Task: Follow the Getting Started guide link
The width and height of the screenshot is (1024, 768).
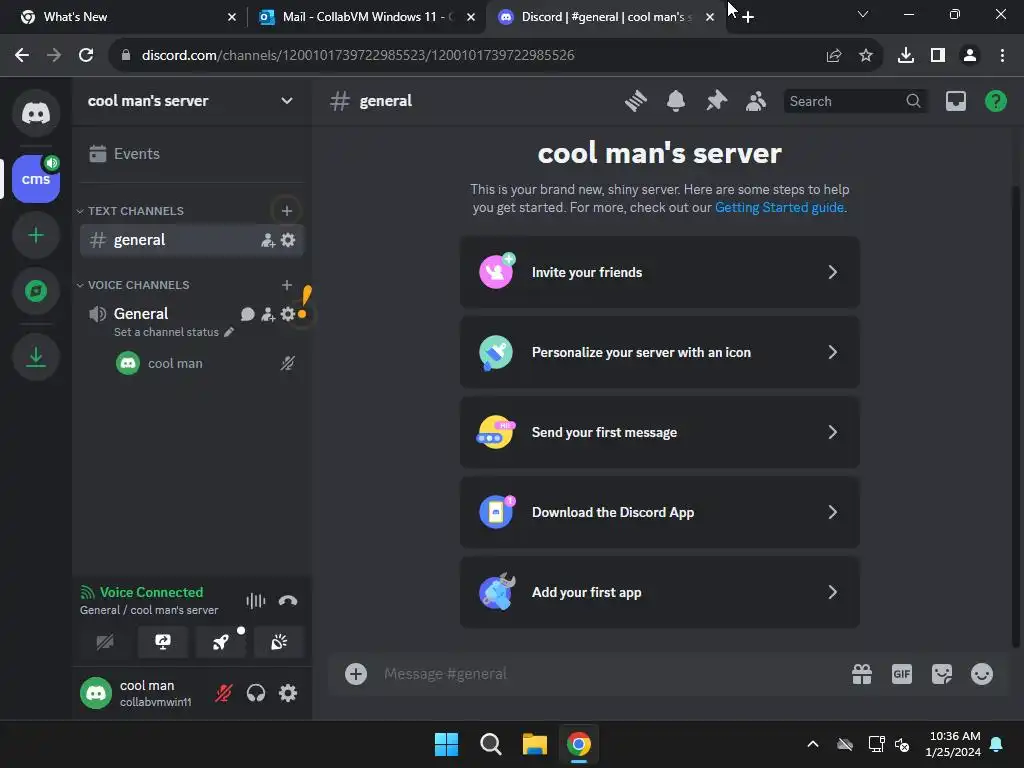Action: coord(779,208)
